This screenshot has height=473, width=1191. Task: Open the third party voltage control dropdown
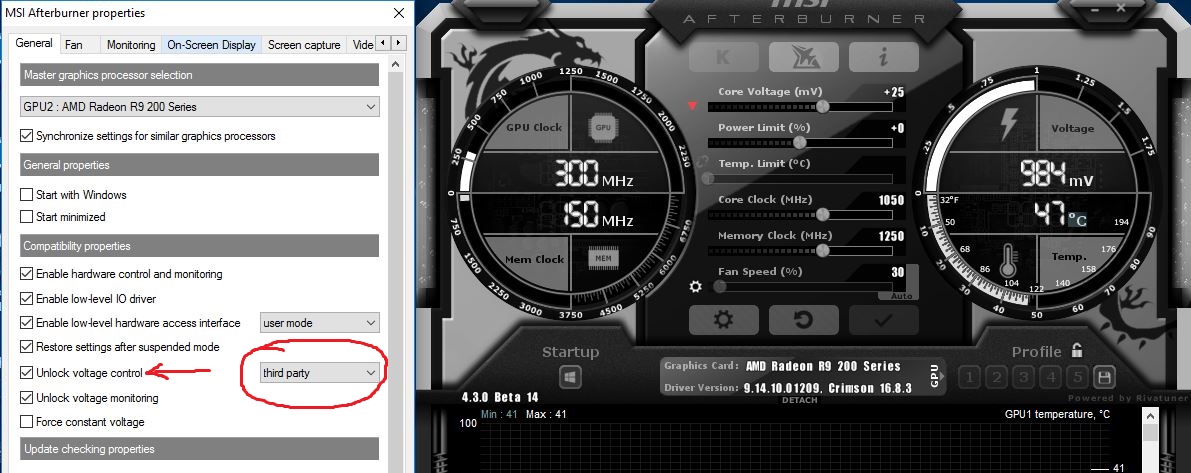point(320,373)
